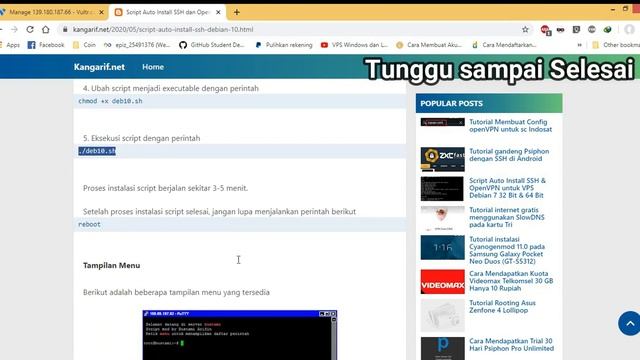Open a new browser tab

pyautogui.click(x=236, y=12)
